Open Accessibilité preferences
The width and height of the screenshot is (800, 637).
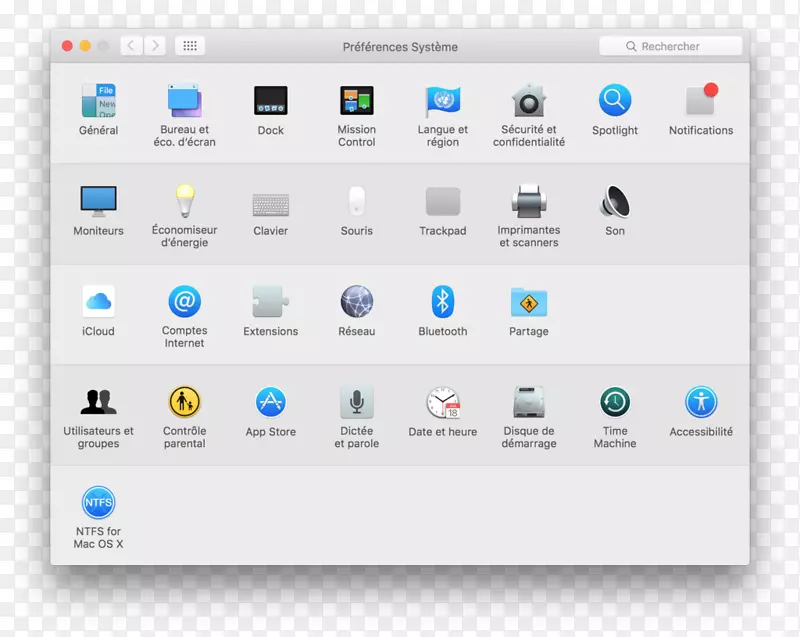pyautogui.click(x=700, y=403)
